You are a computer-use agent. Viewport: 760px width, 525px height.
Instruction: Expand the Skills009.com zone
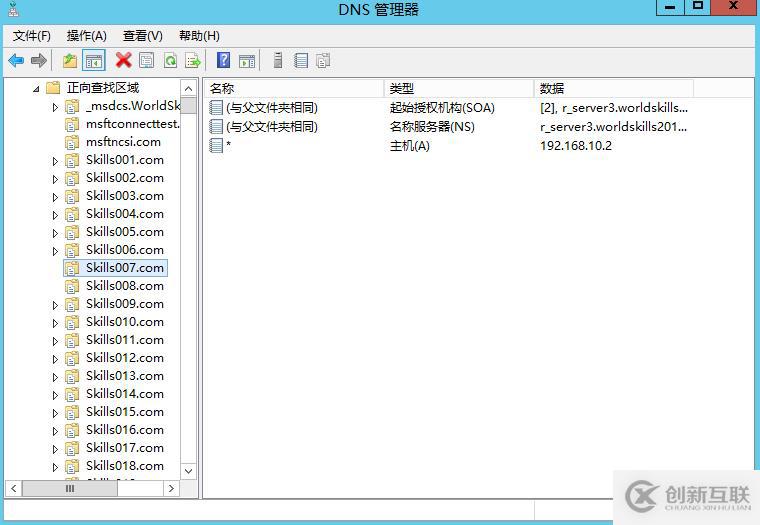(55, 305)
